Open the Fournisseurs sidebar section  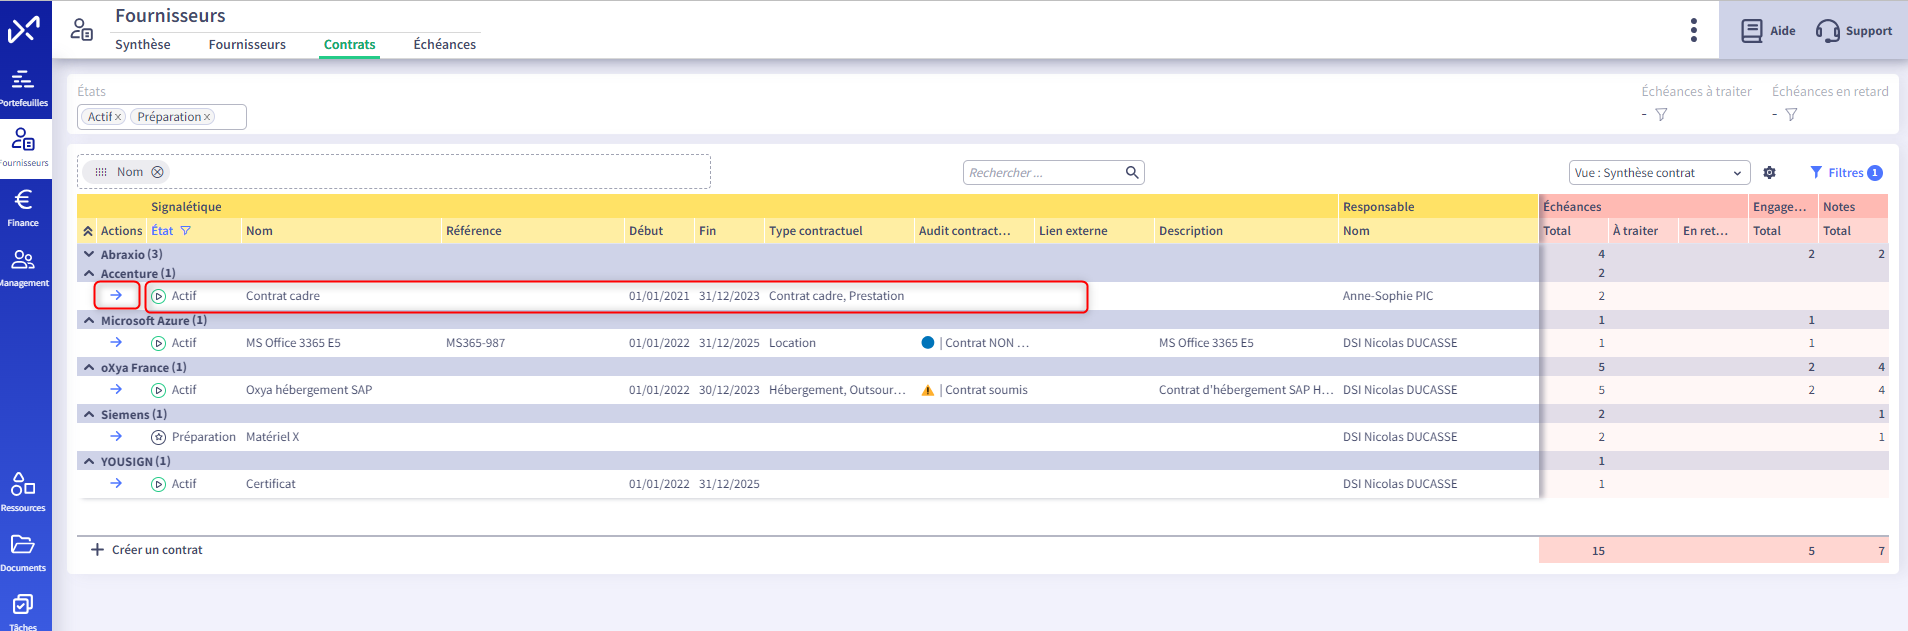point(24,148)
